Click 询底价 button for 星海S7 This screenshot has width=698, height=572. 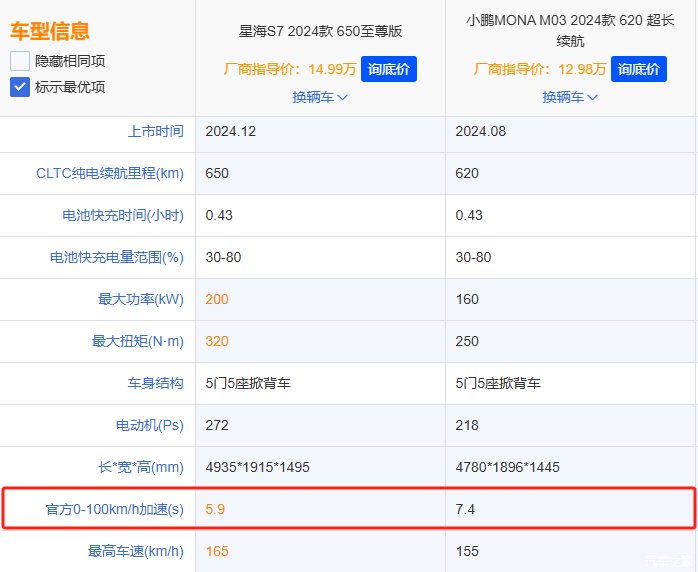coord(388,69)
